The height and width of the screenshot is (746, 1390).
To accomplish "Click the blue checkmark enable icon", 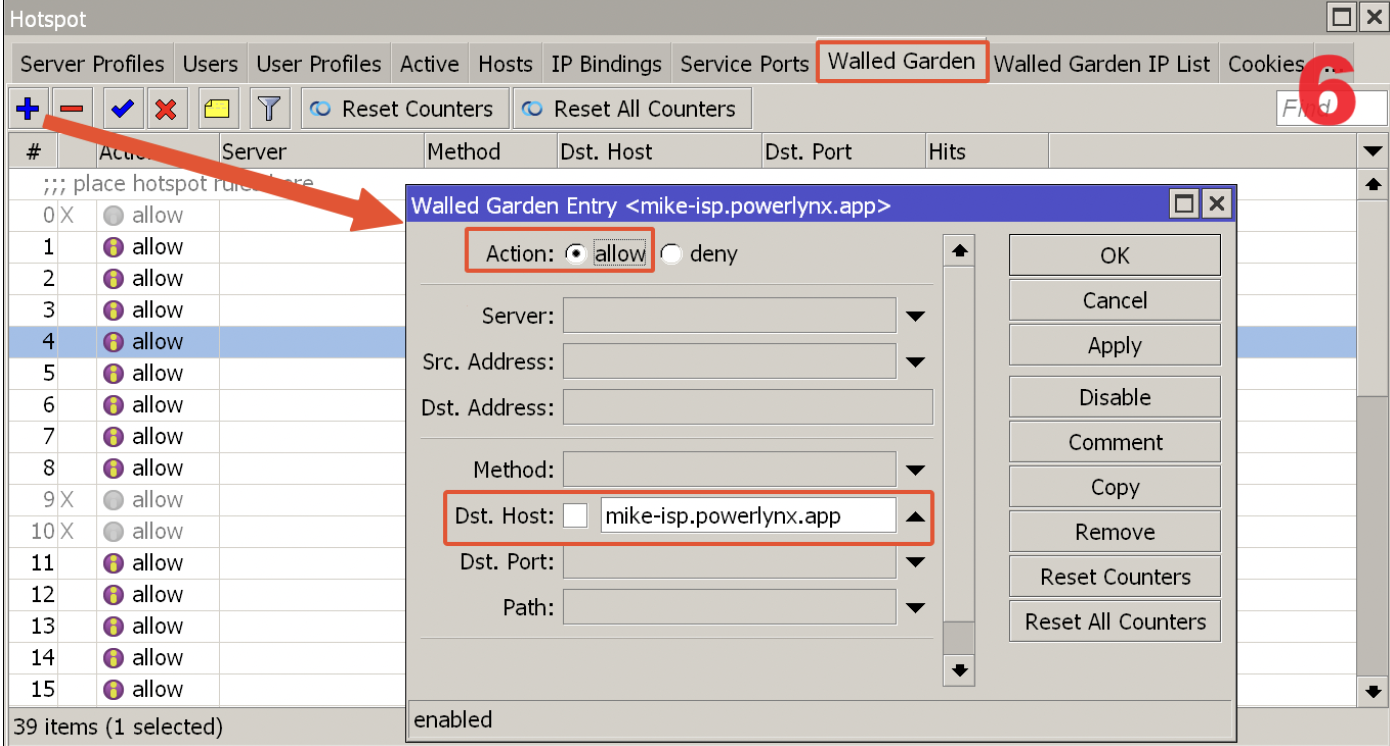I will tap(122, 109).
